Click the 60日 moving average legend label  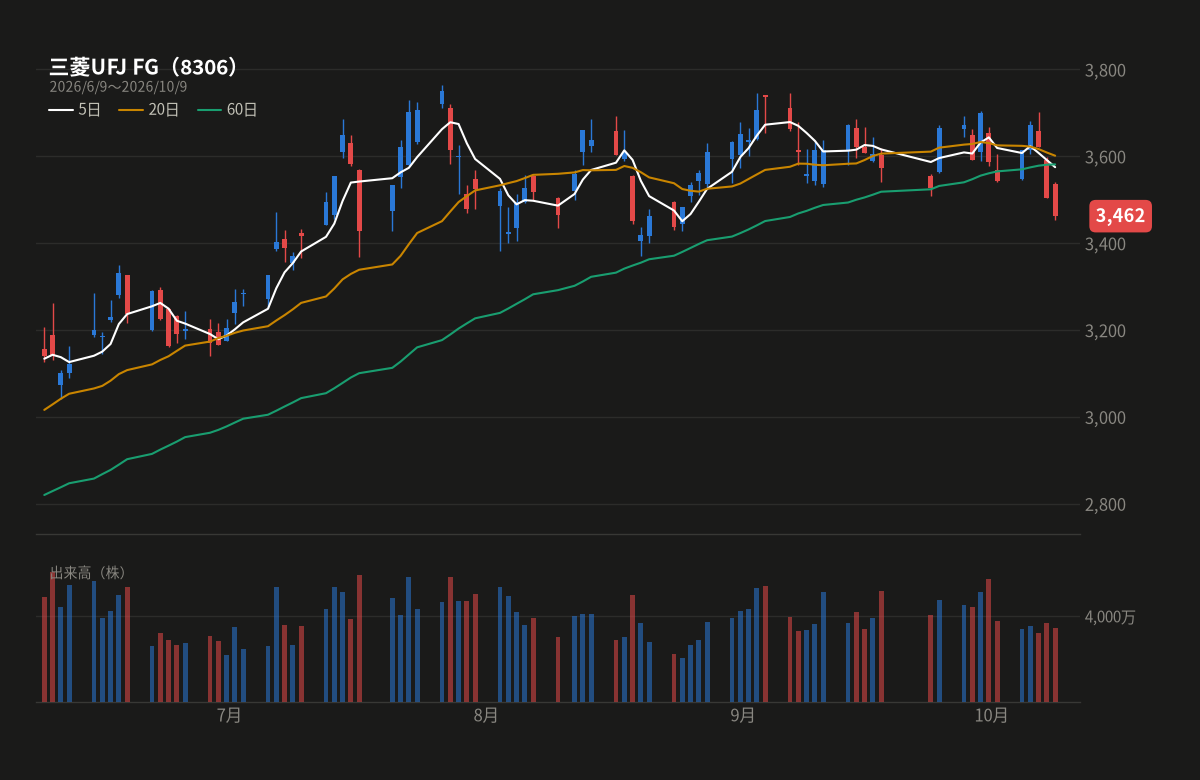(x=242, y=110)
